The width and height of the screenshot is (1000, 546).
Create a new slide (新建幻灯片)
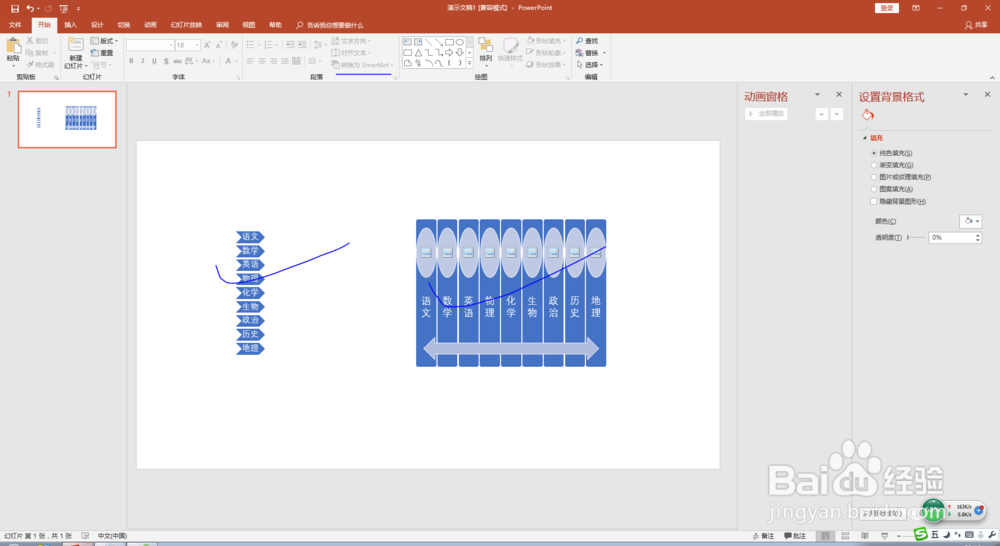[x=75, y=54]
